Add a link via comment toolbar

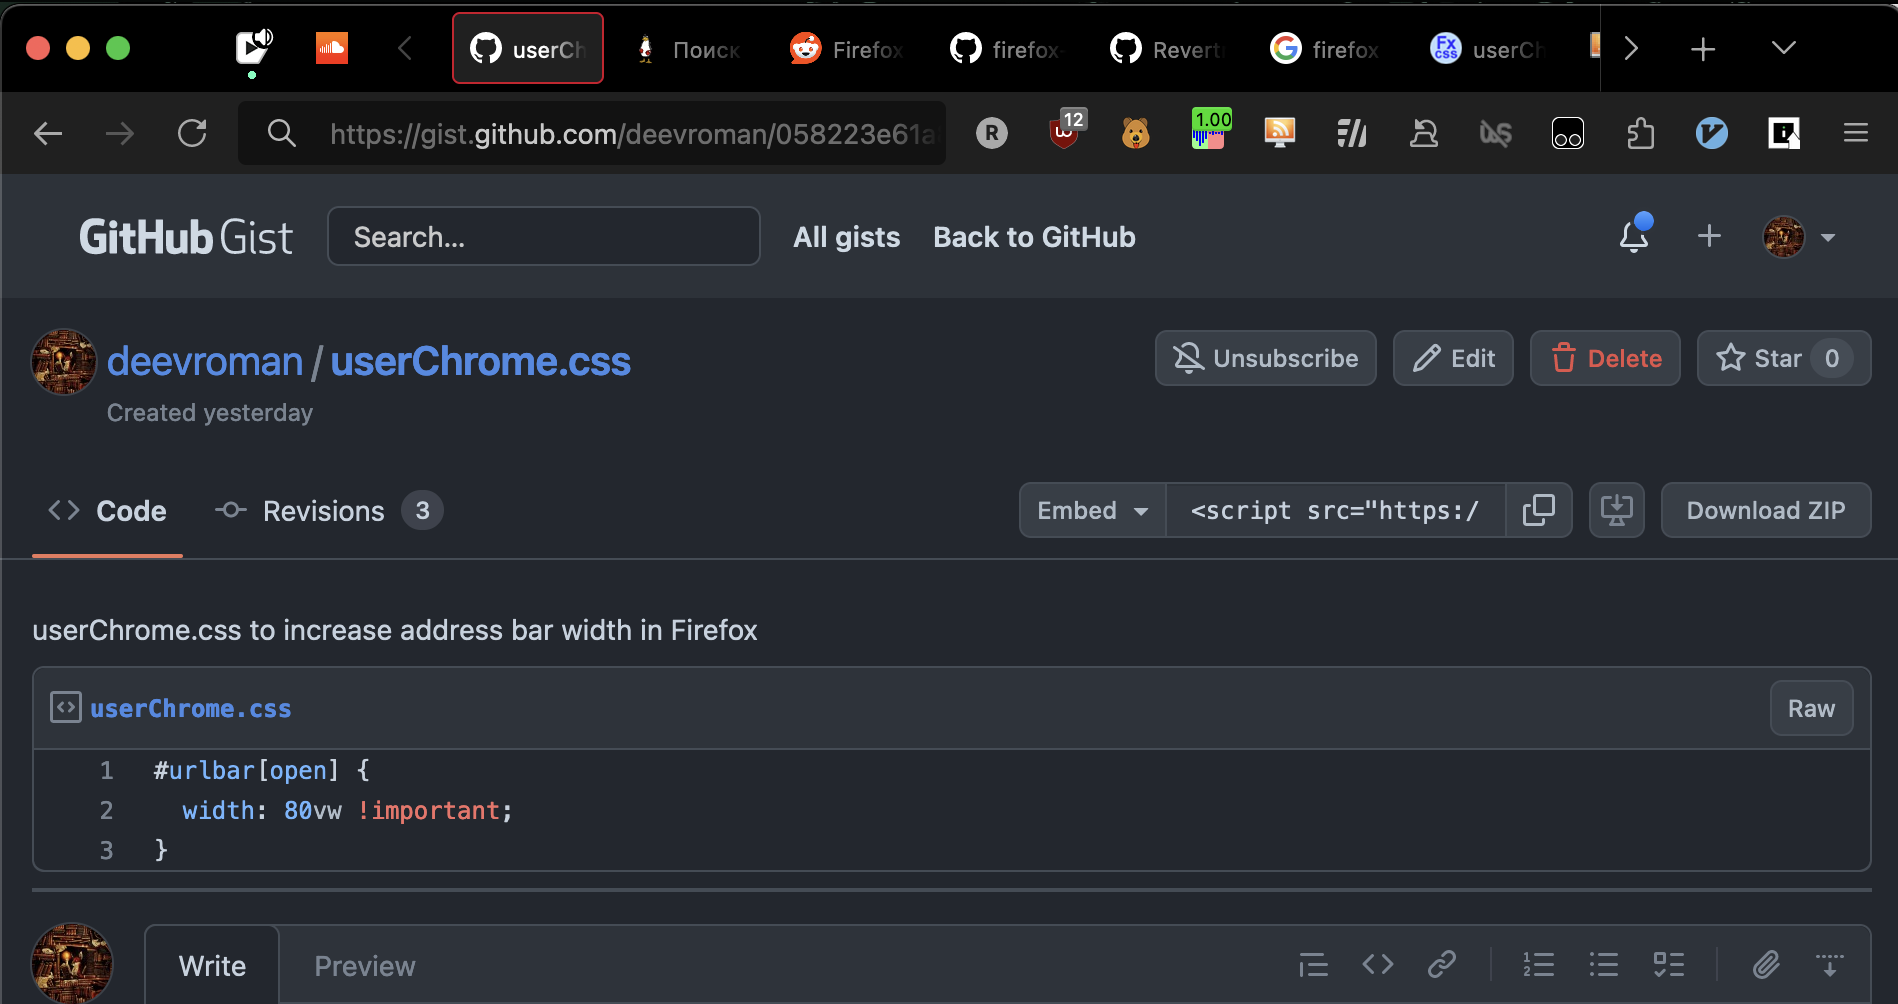(x=1442, y=964)
